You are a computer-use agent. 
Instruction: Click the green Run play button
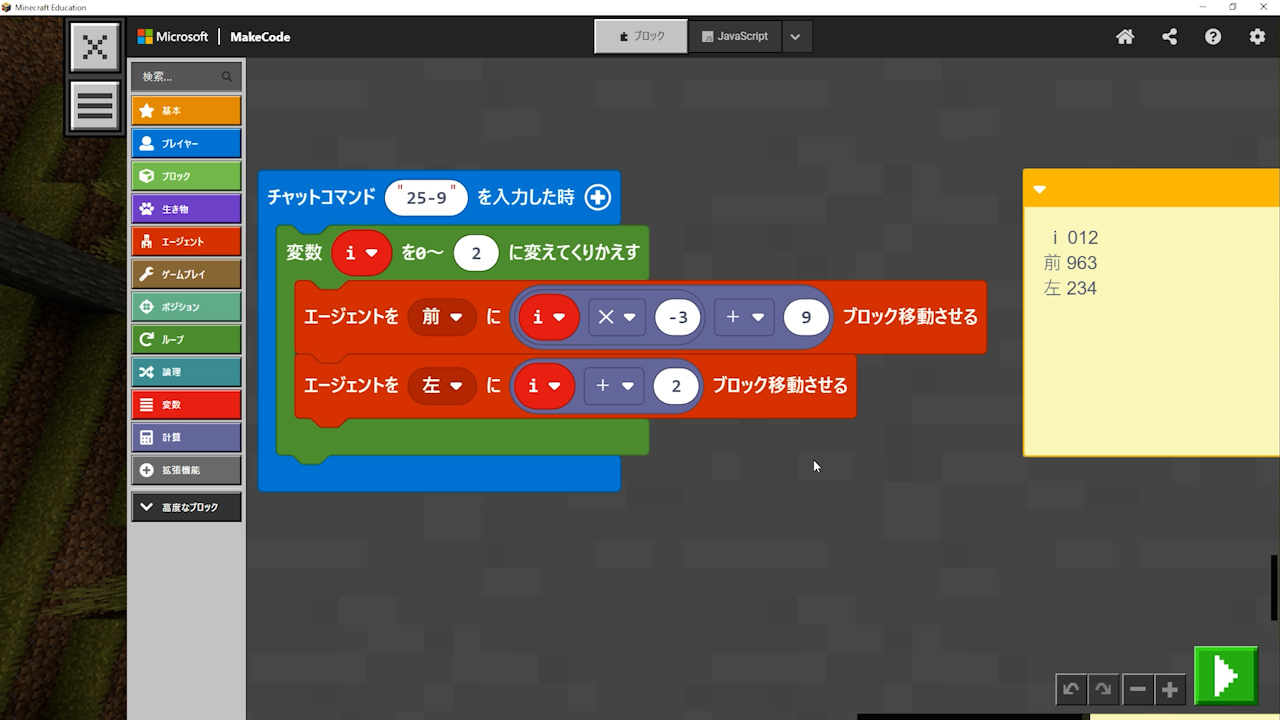[x=1225, y=676]
